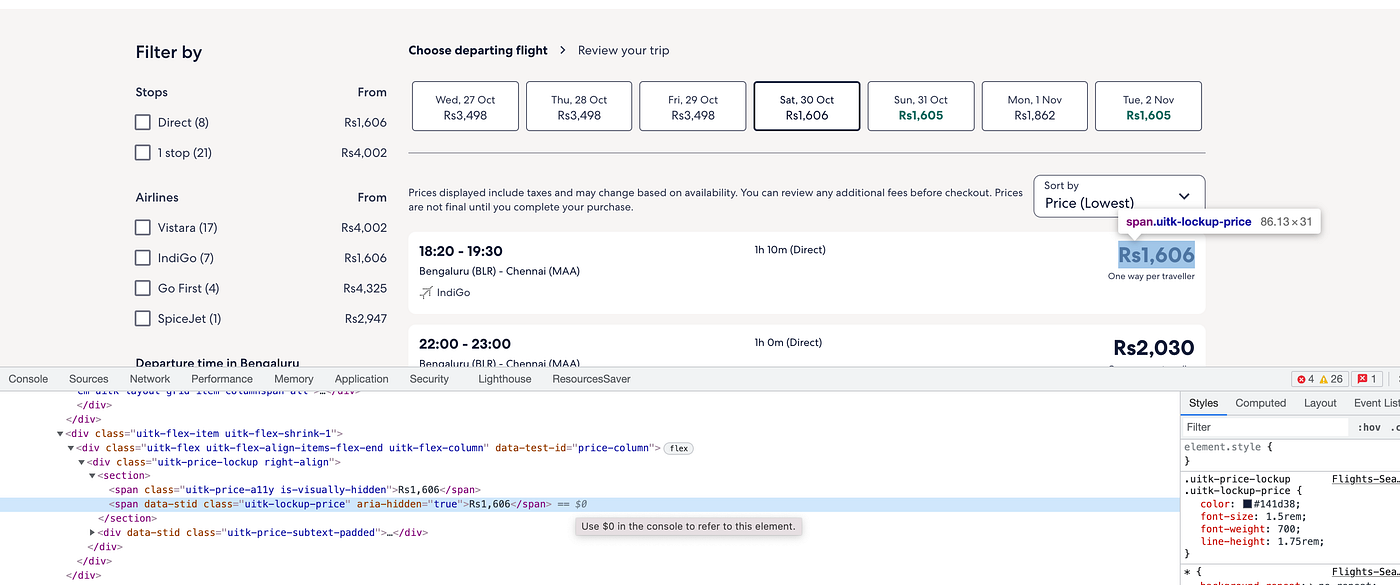
Task: Select the SpiceJet (1) airline checkbox
Action: 142,319
